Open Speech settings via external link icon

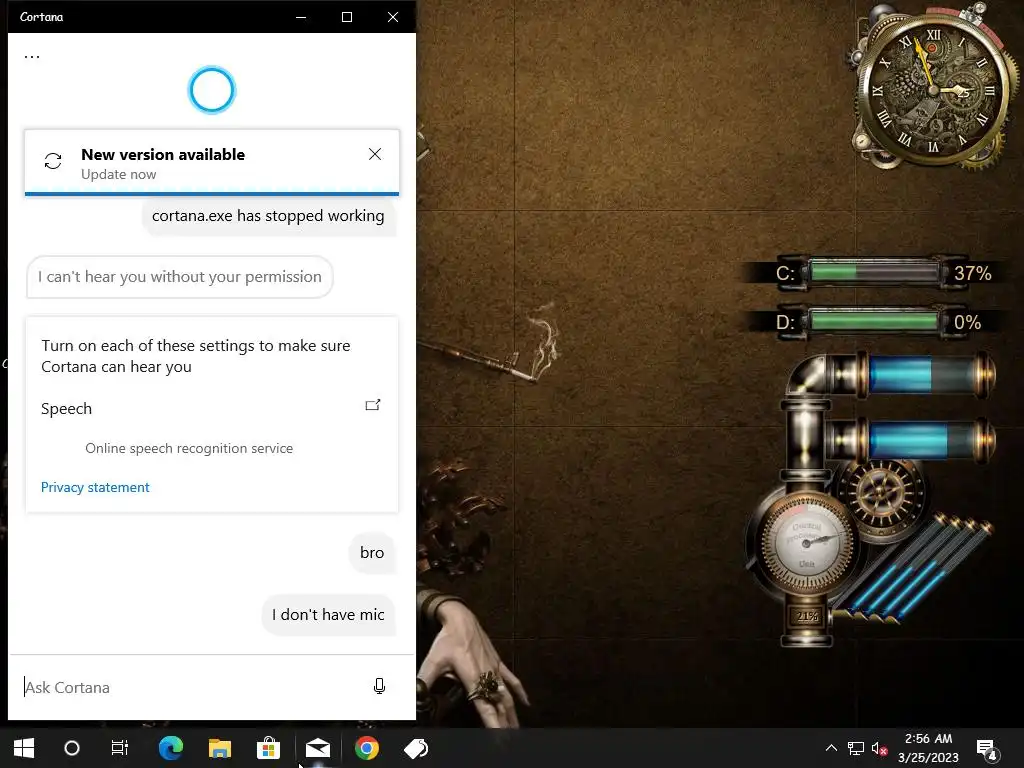click(x=373, y=405)
